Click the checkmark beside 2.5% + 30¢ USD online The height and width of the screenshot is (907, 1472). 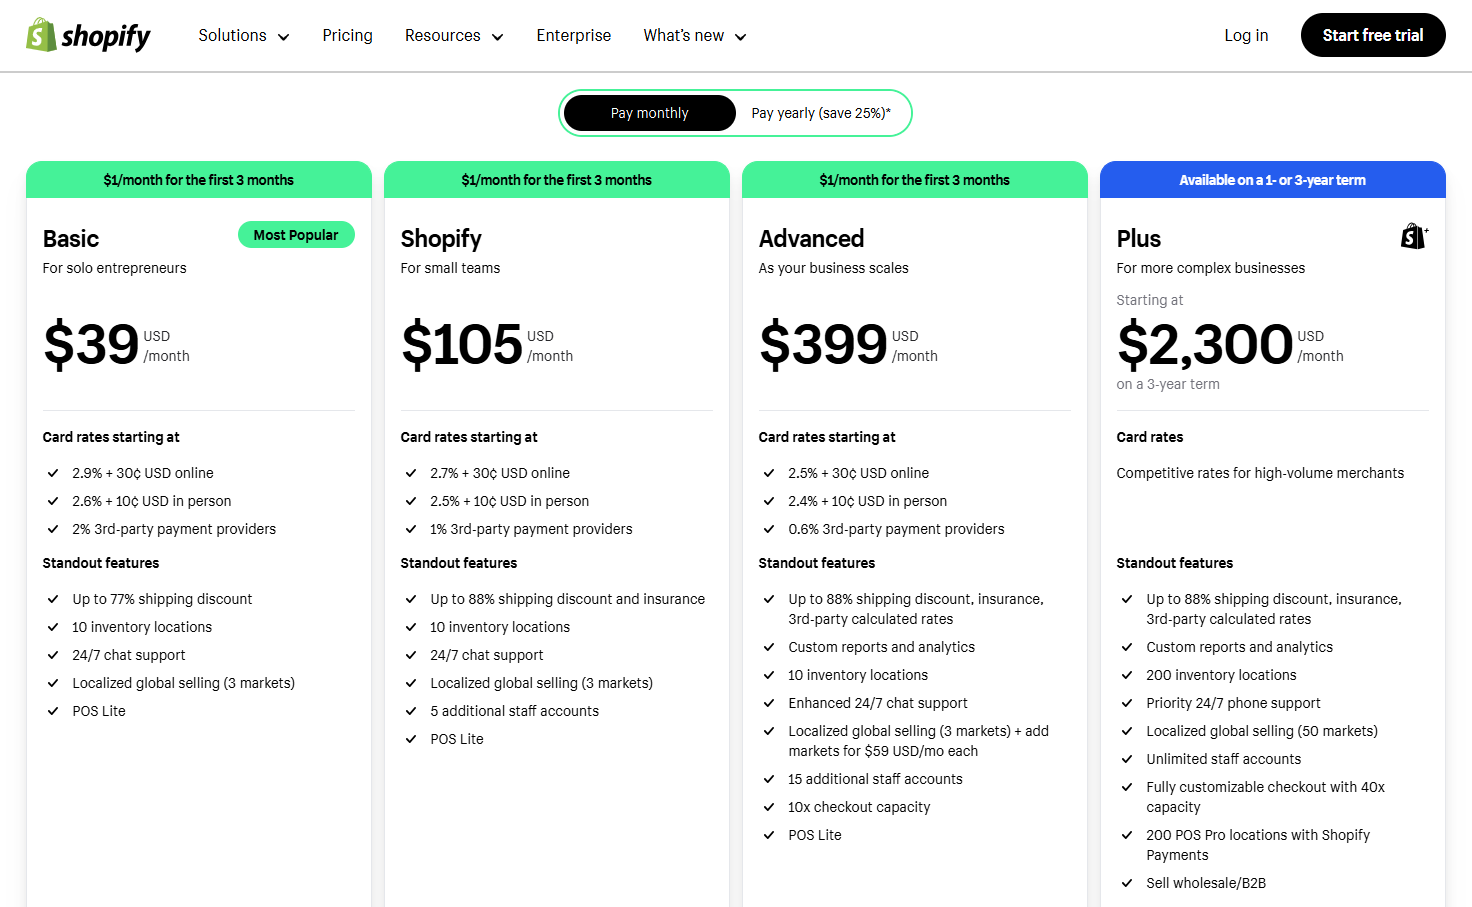tap(769, 473)
